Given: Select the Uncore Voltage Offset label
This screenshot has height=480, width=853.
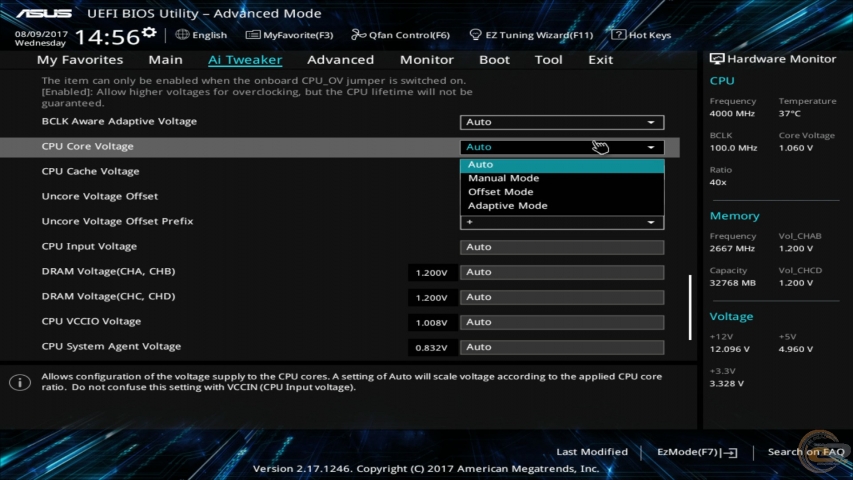Looking at the screenshot, I should tap(100, 196).
